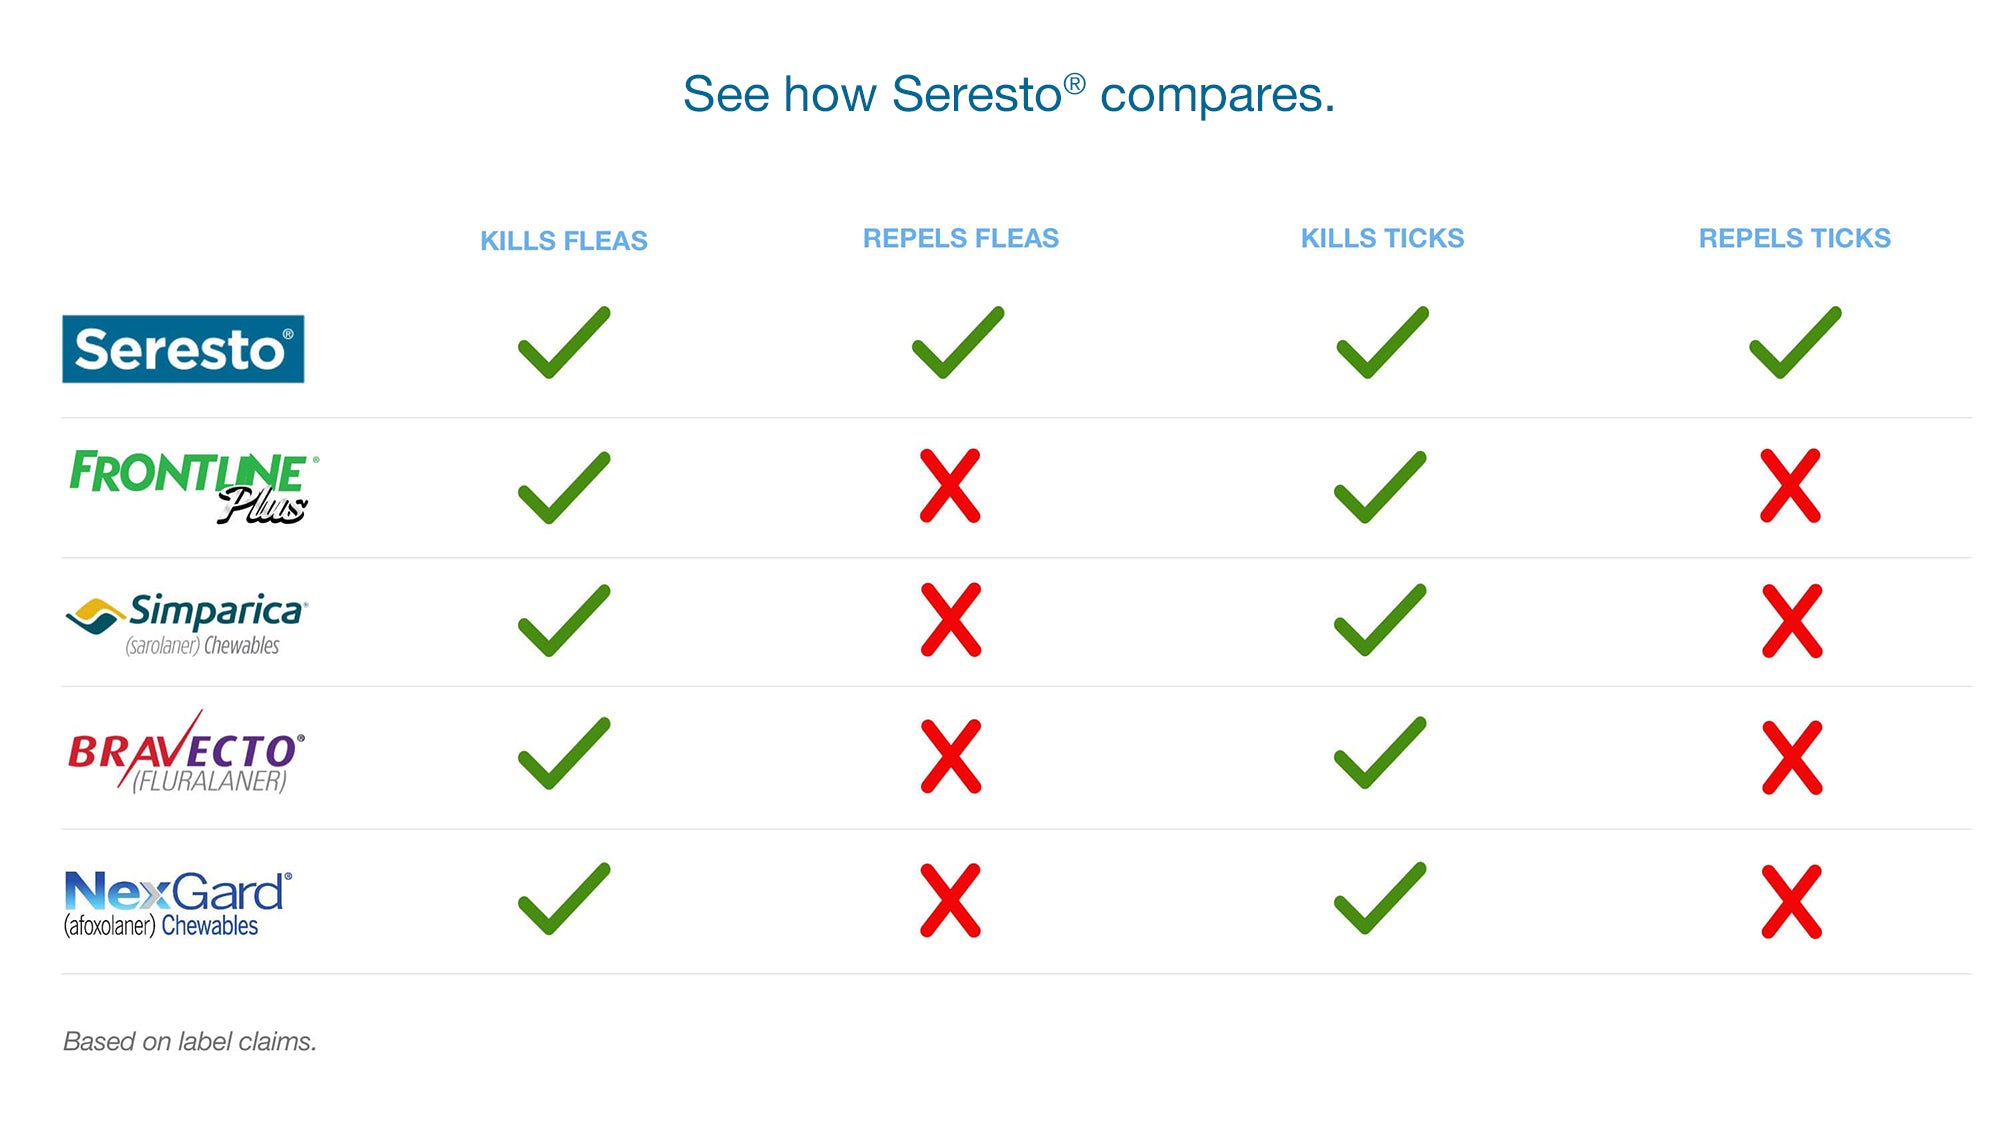Screen dimensions: 2000x1124
Task: Click Simparica's Kills Fleas green checkmark
Action: (x=564, y=620)
